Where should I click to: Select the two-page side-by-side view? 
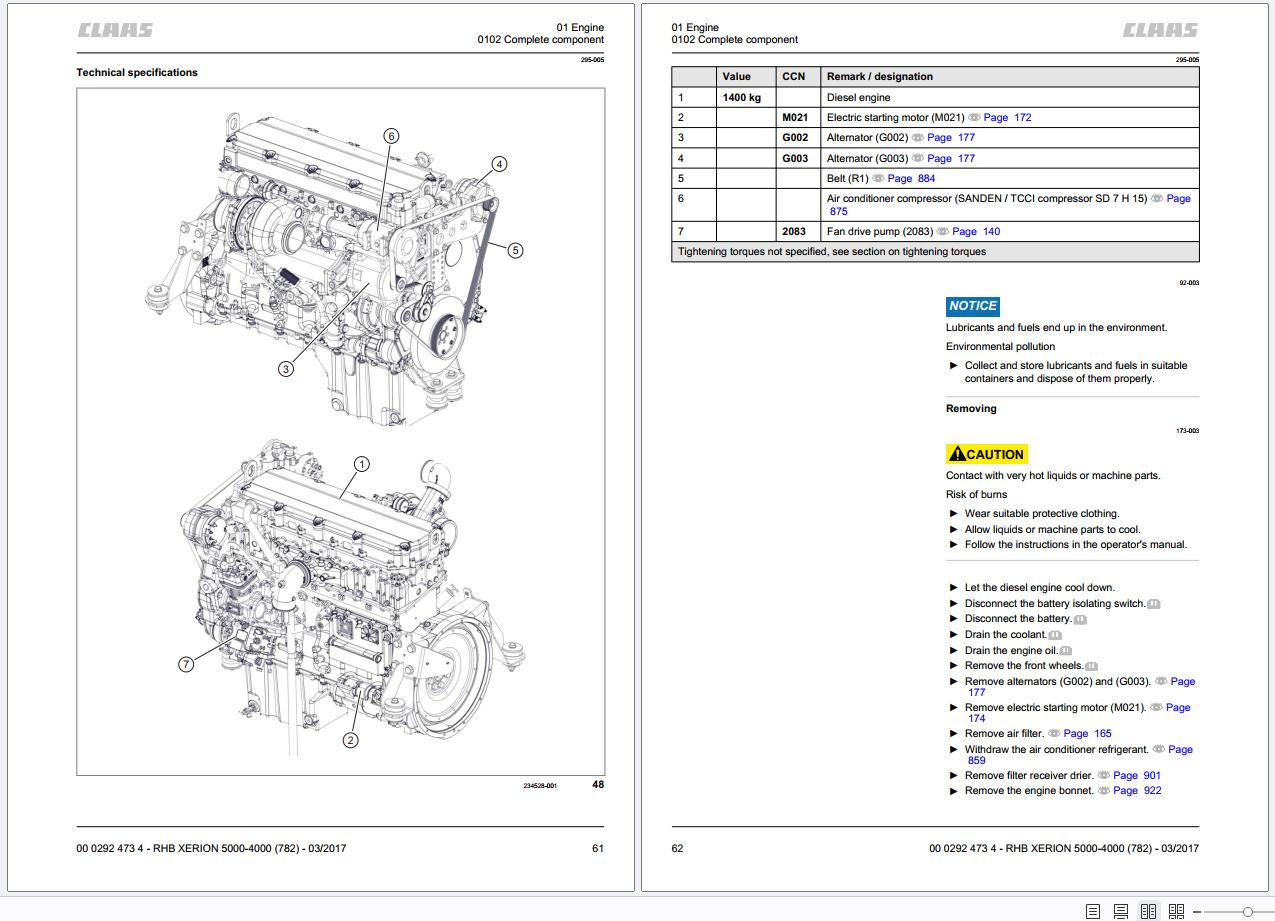pyautogui.click(x=1149, y=911)
